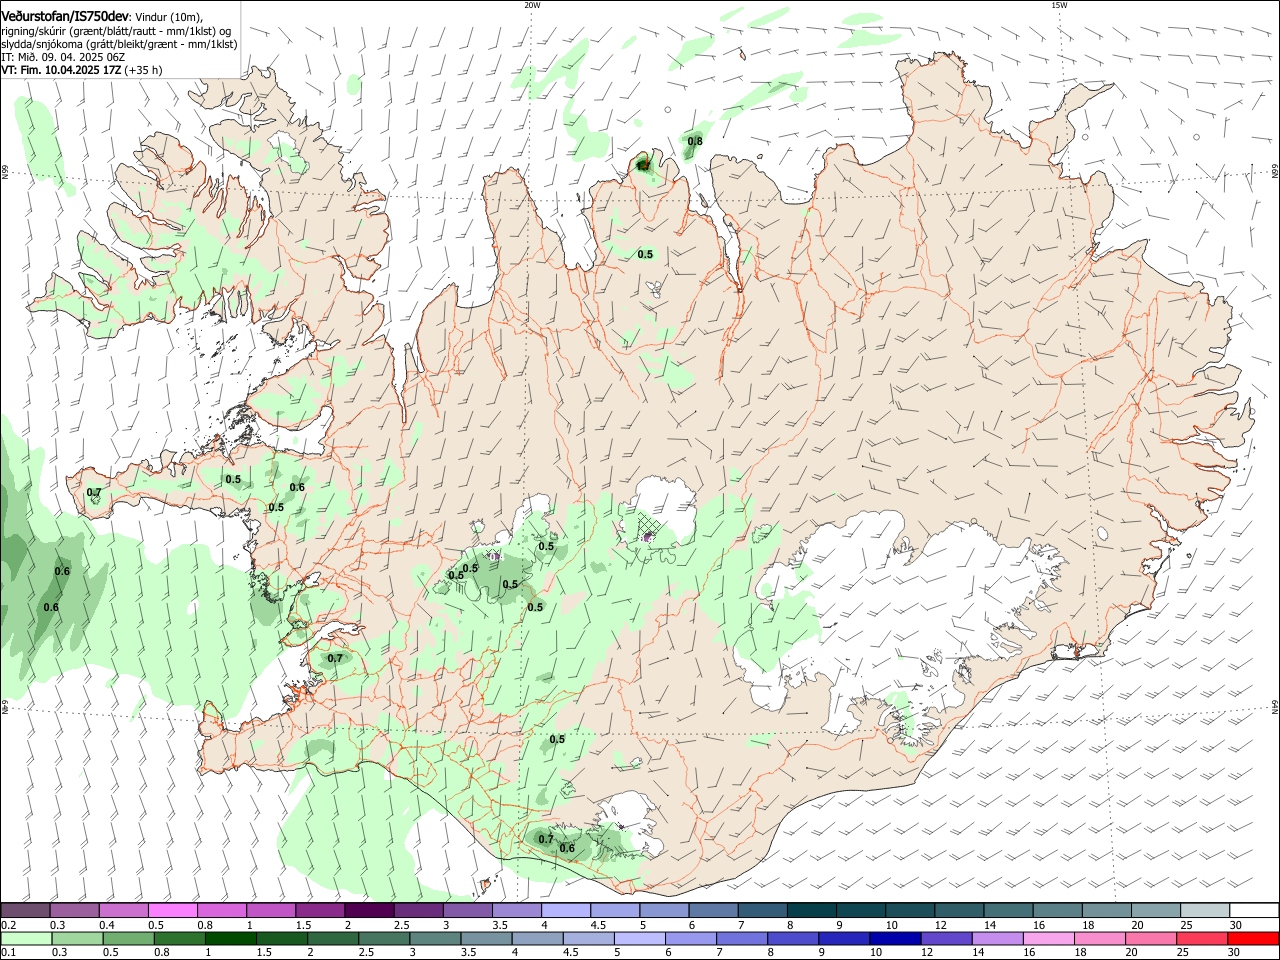This screenshot has height=960, width=1280.
Task: Click the lower colorbar swatch between 6 and 7
Action: click(690, 938)
